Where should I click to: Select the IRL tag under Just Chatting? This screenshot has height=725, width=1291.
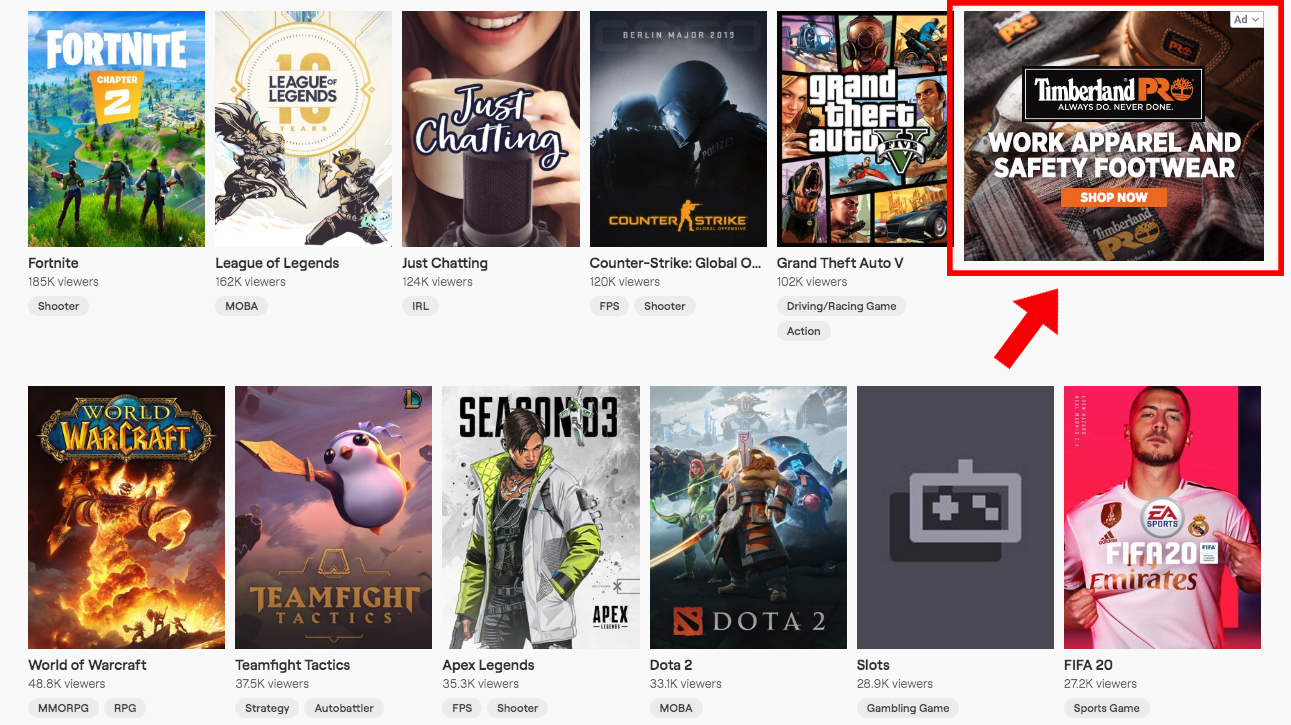point(420,306)
